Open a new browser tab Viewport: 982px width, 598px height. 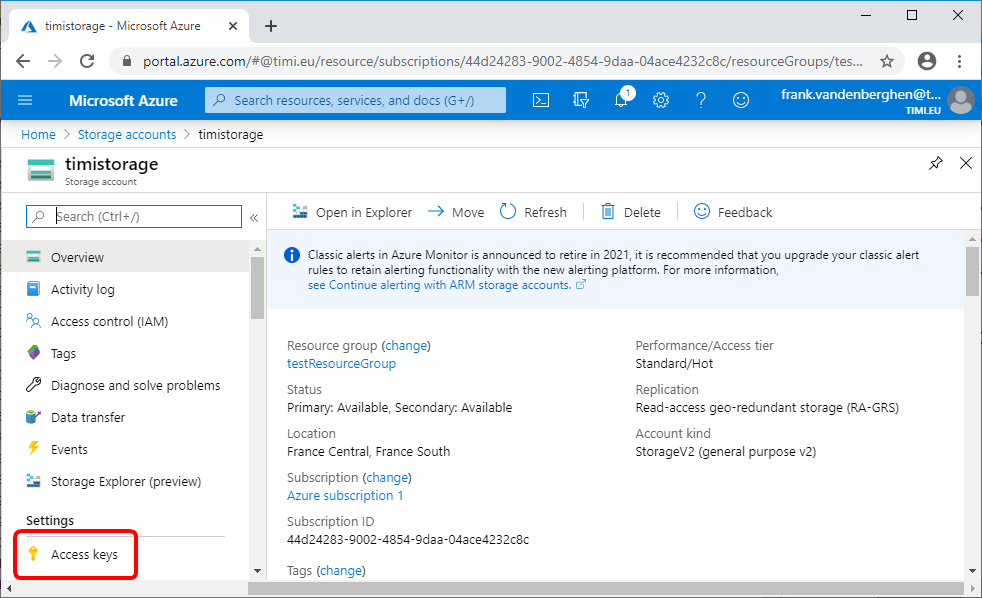(271, 26)
